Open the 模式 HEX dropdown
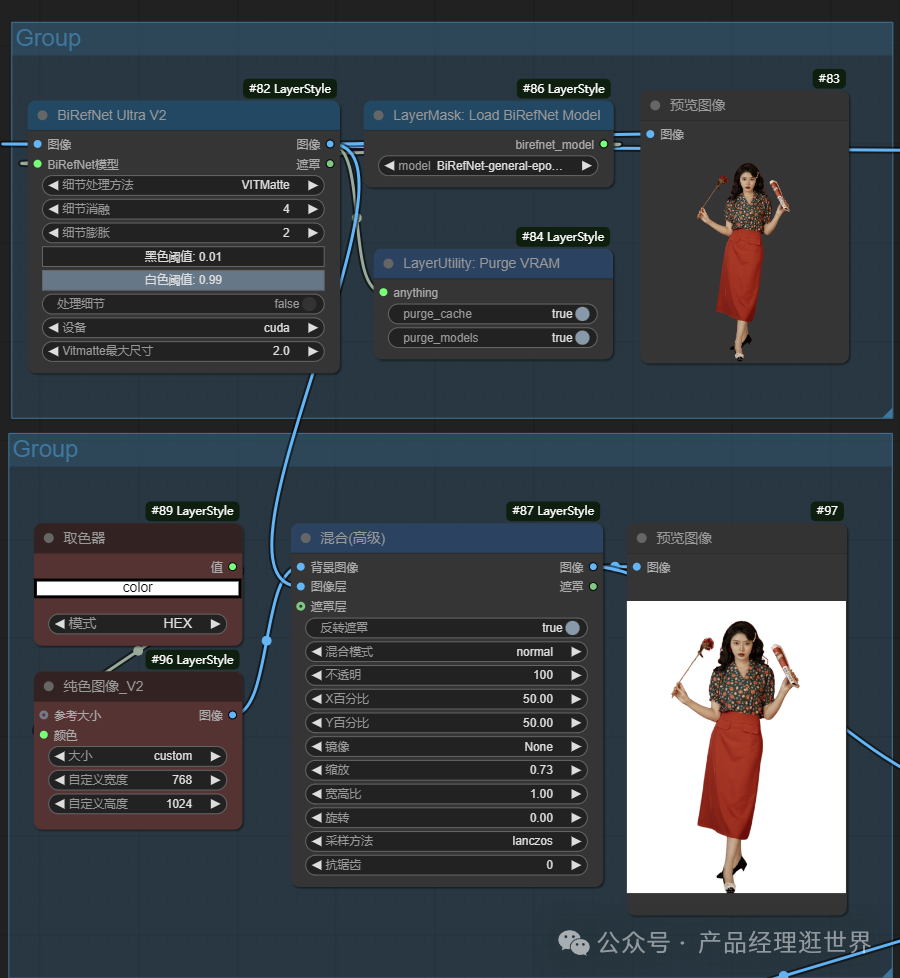This screenshot has width=900, height=978. 137,624
